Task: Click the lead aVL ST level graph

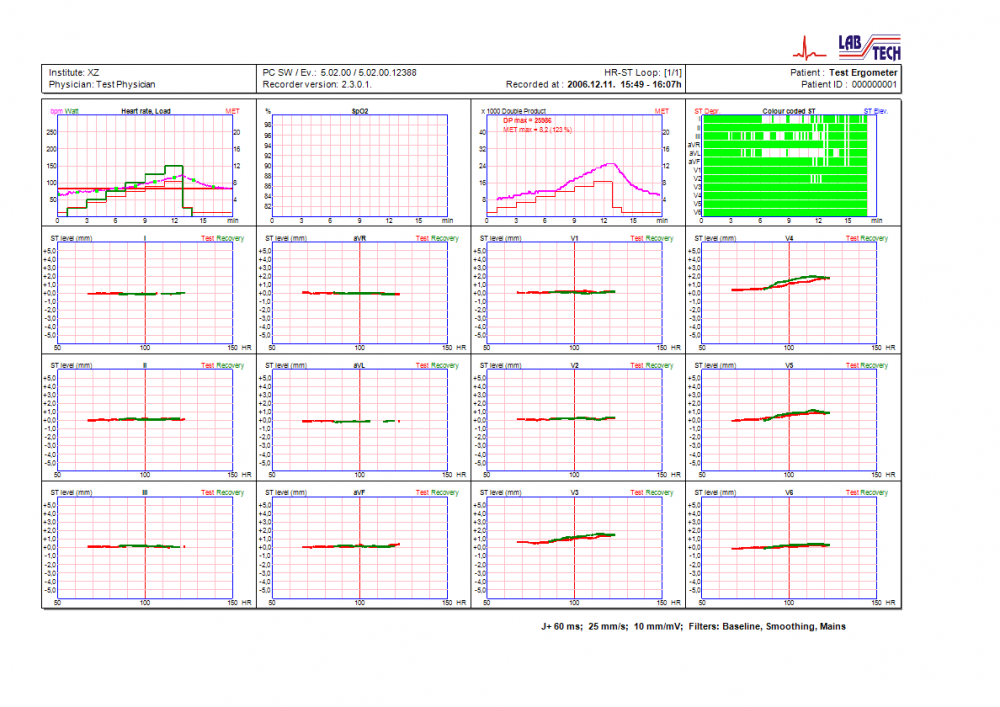Action: tap(360, 418)
